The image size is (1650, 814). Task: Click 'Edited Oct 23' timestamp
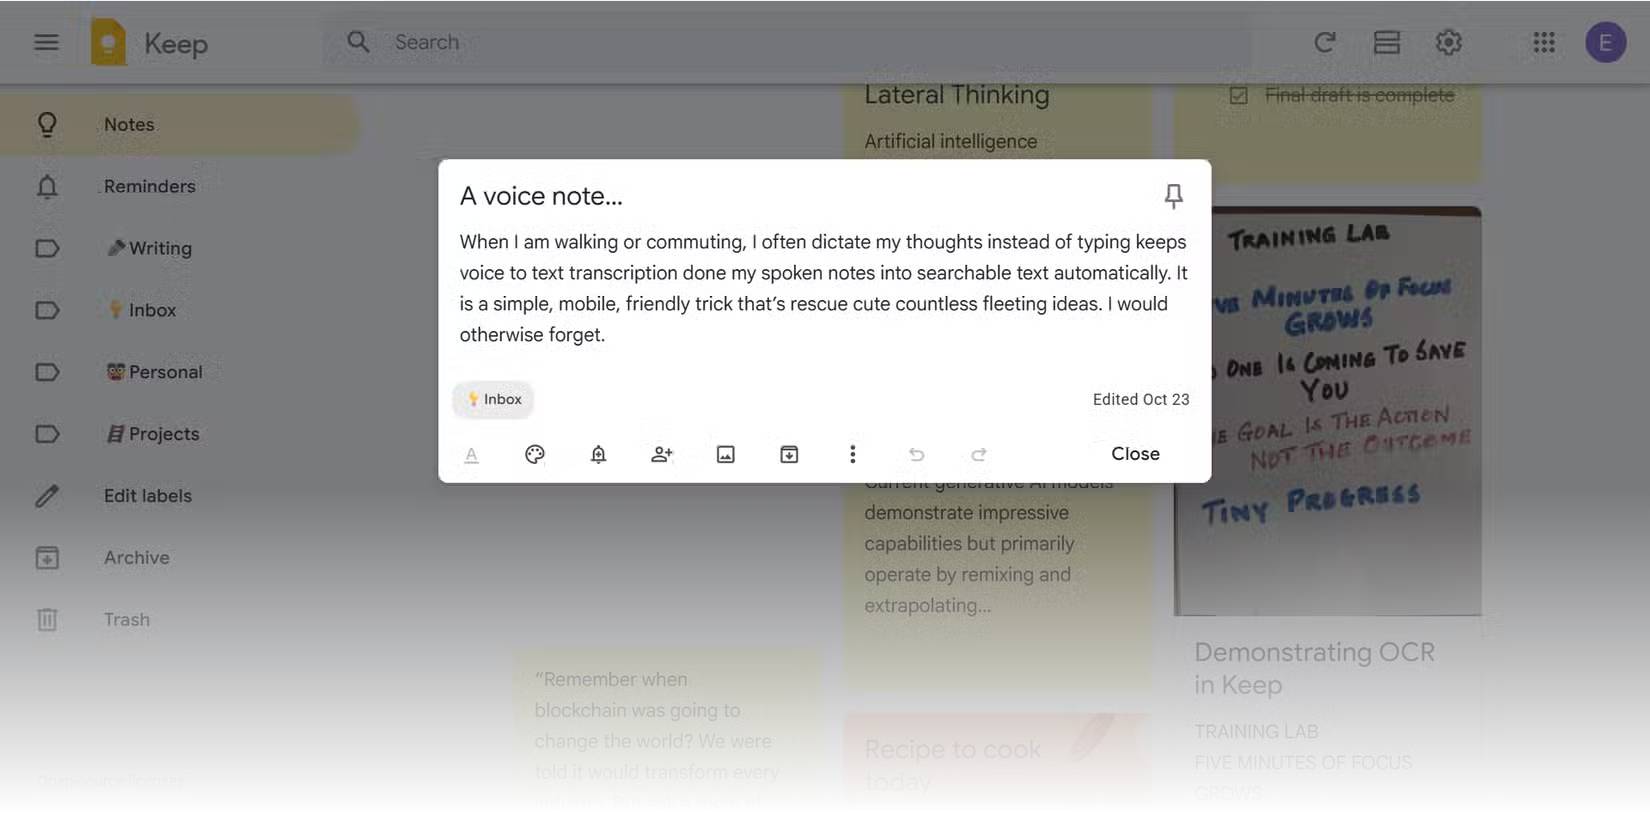click(1141, 399)
